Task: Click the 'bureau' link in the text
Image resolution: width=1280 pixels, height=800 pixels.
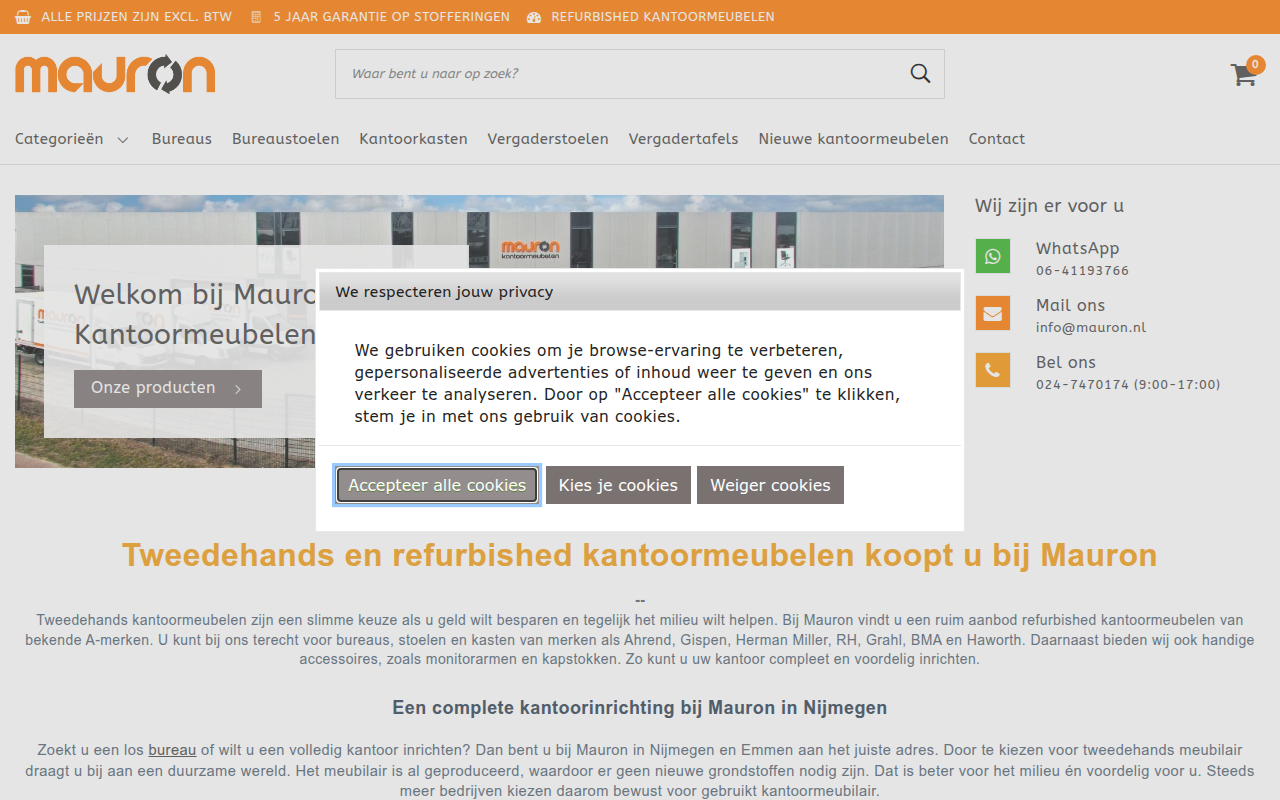Action: click(172, 750)
